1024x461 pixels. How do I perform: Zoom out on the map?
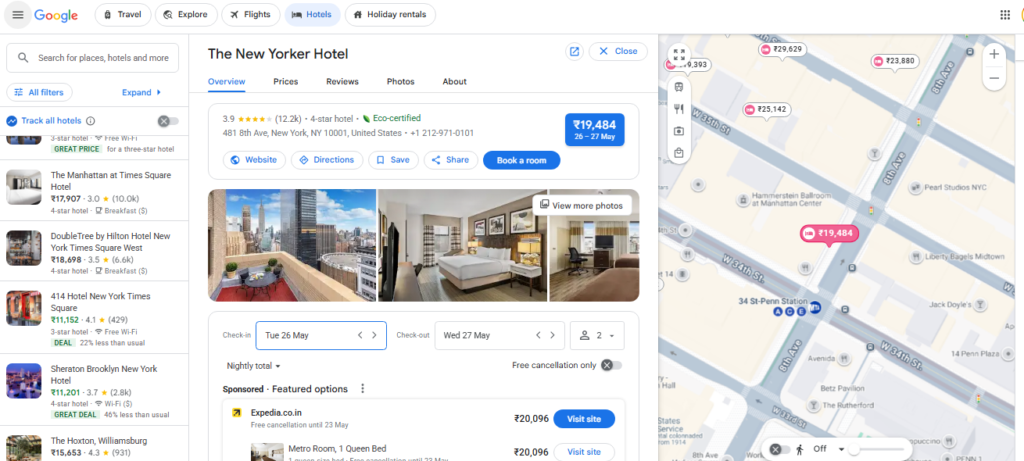[x=994, y=78]
